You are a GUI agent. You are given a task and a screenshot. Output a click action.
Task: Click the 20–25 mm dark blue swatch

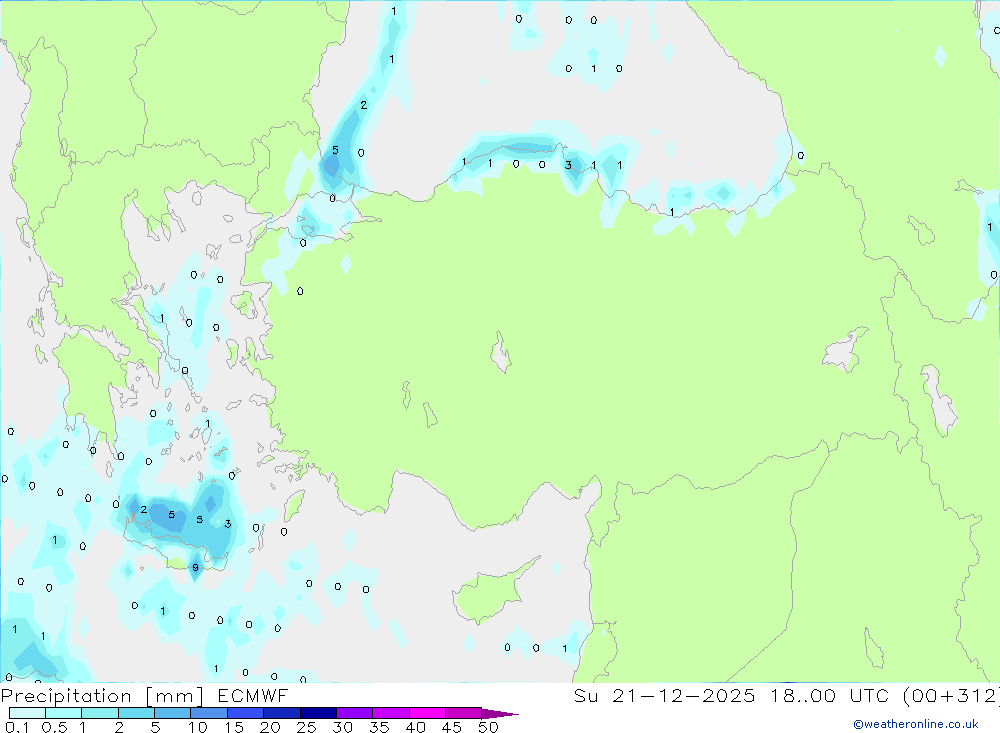281,713
